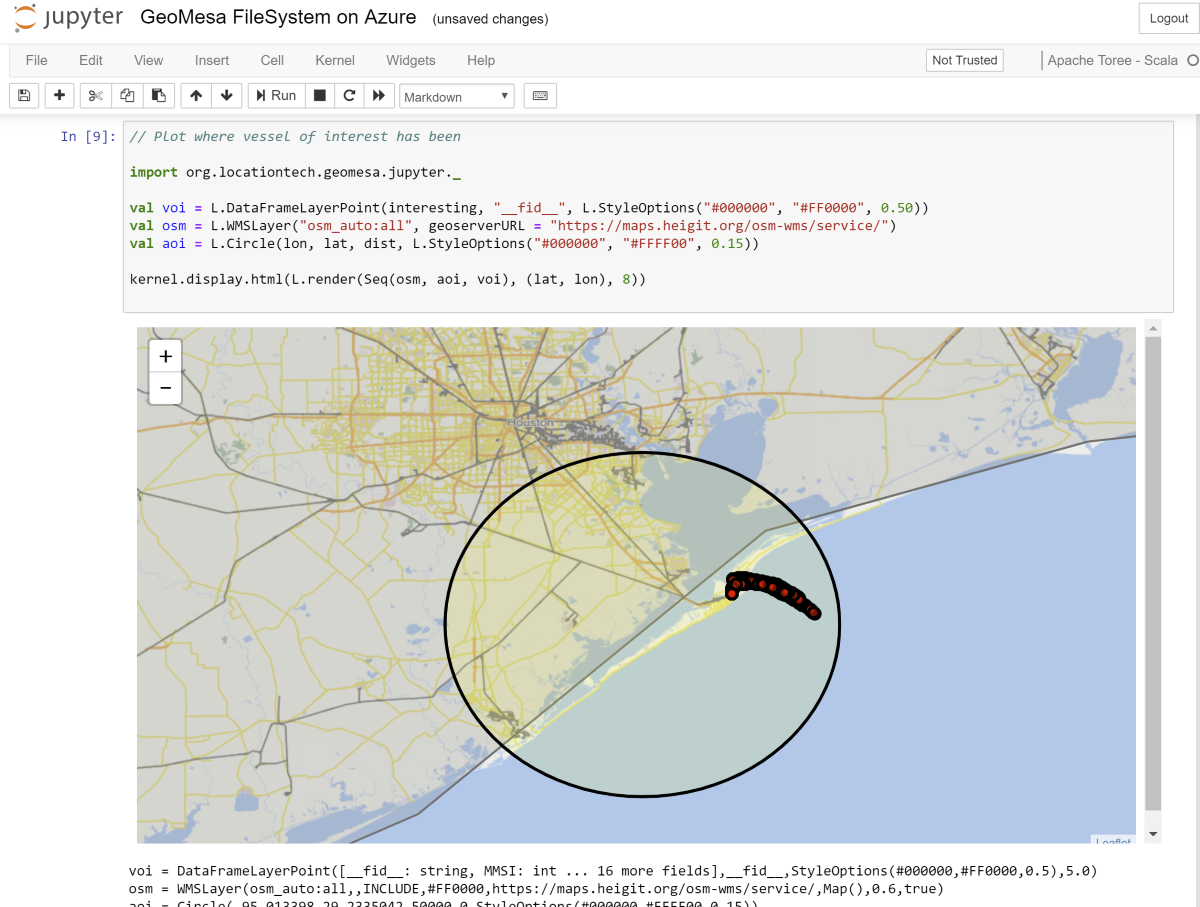Restart the kernel using the refresh icon
The image size is (1200, 907).
click(348, 95)
